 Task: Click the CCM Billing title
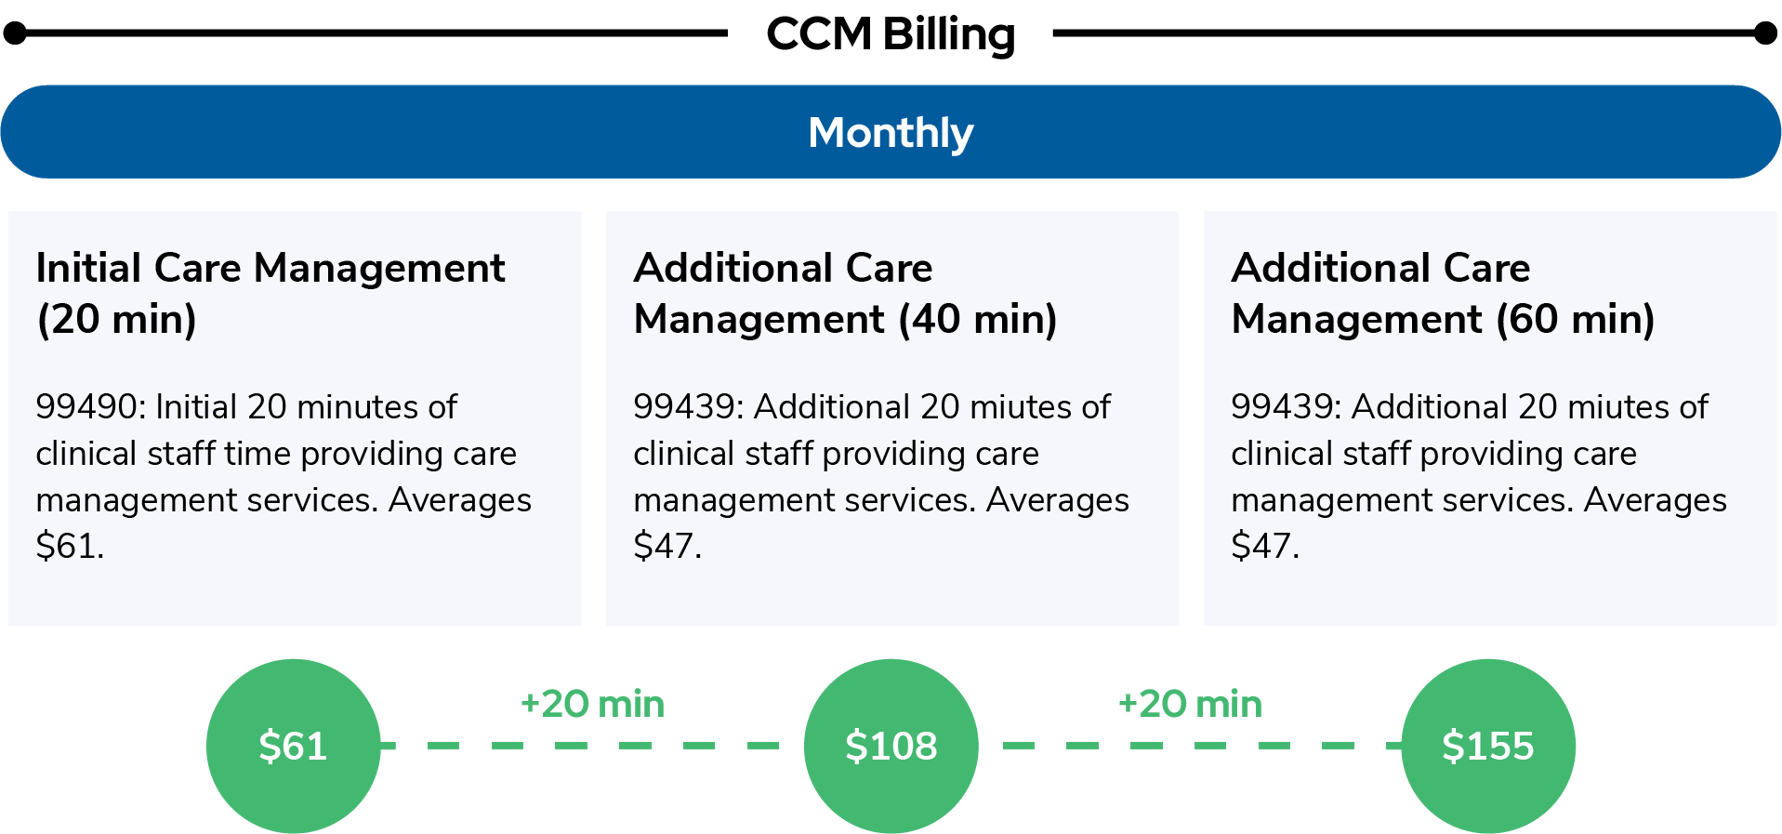point(890,34)
